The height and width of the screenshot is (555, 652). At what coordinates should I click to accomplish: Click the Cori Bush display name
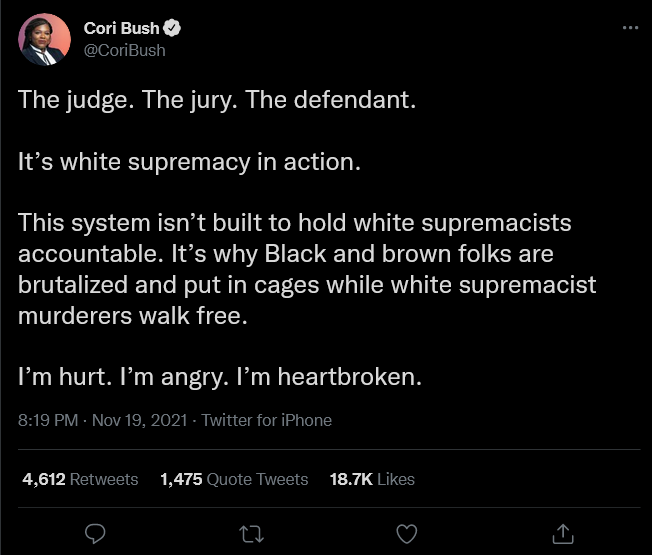click(121, 29)
